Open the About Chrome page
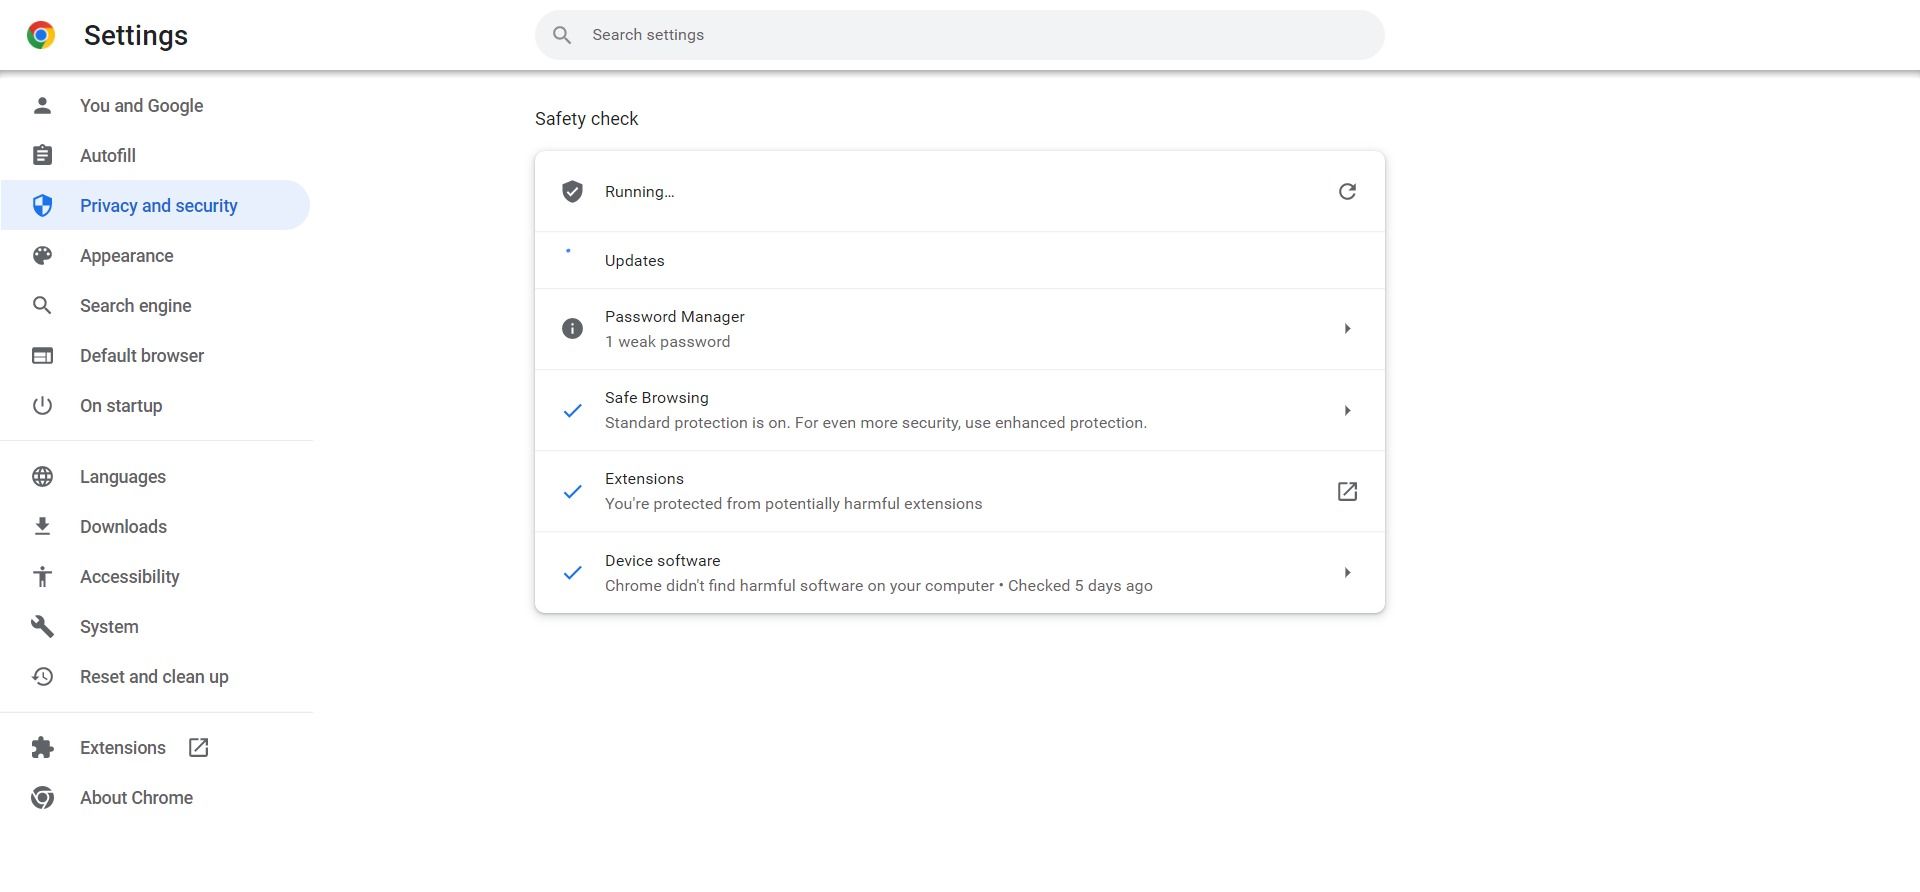 [136, 798]
